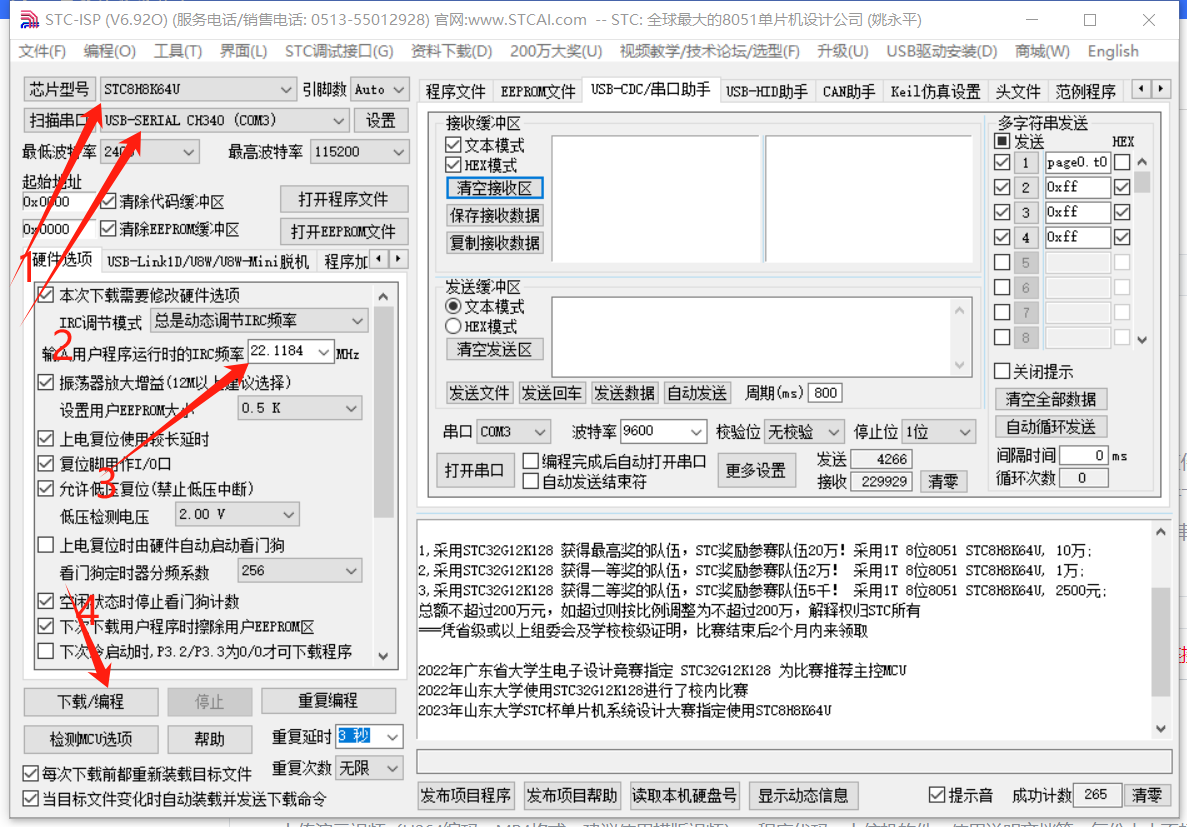Expand the 停止位 1位 dropdown
Viewport: 1187px width, 827px height.
[x=964, y=432]
